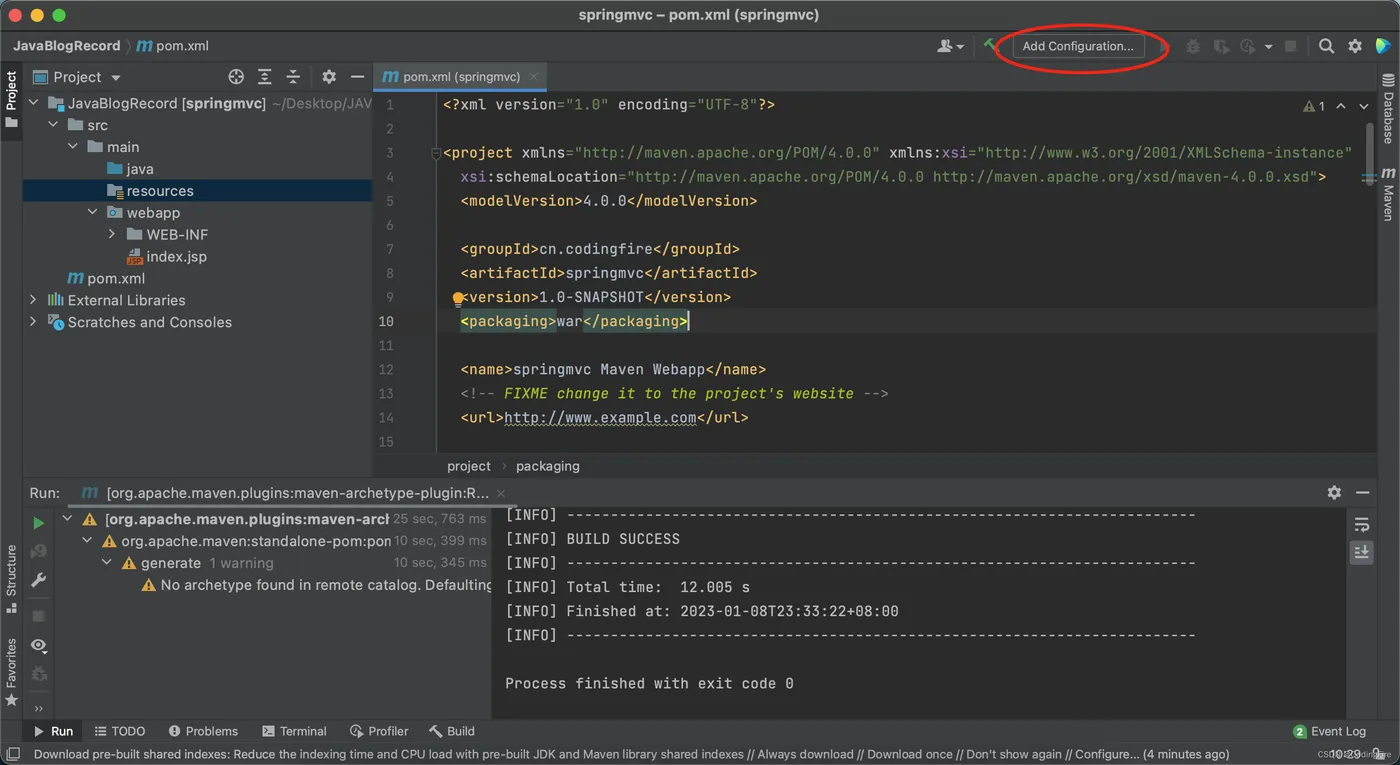The height and width of the screenshot is (765, 1400).
Task: Expand more Run actions double-chevron
Action: [39, 708]
